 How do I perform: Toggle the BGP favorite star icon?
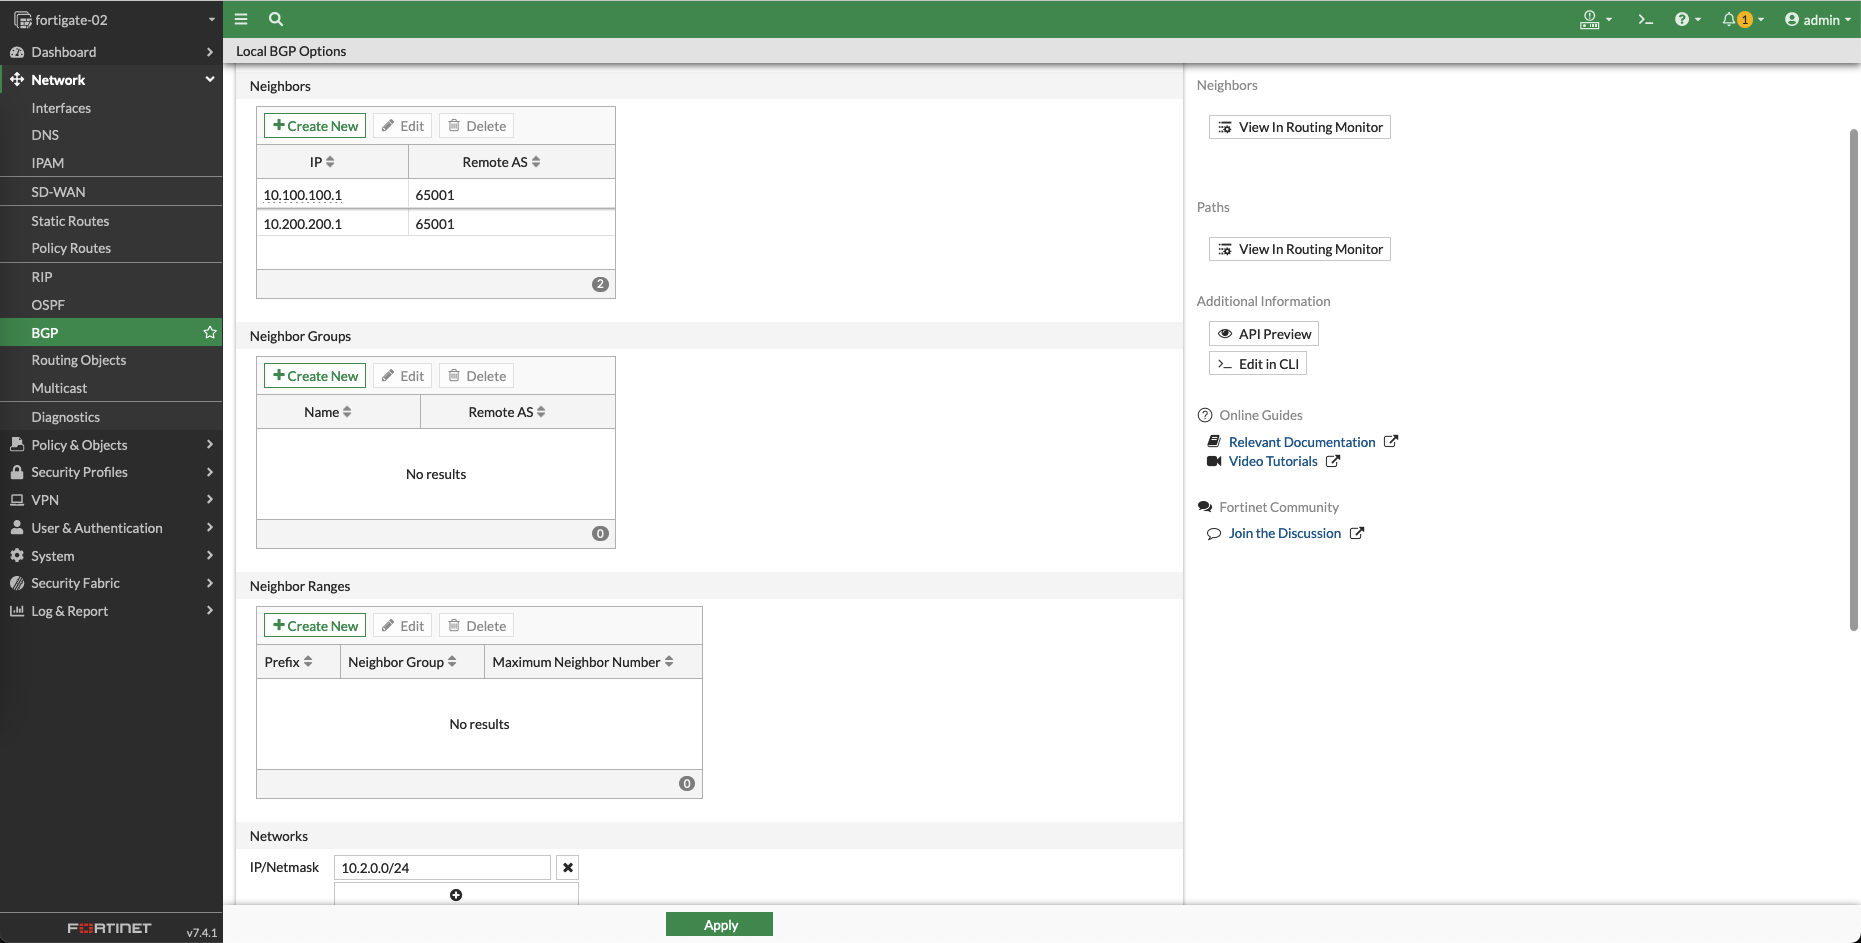(210, 332)
